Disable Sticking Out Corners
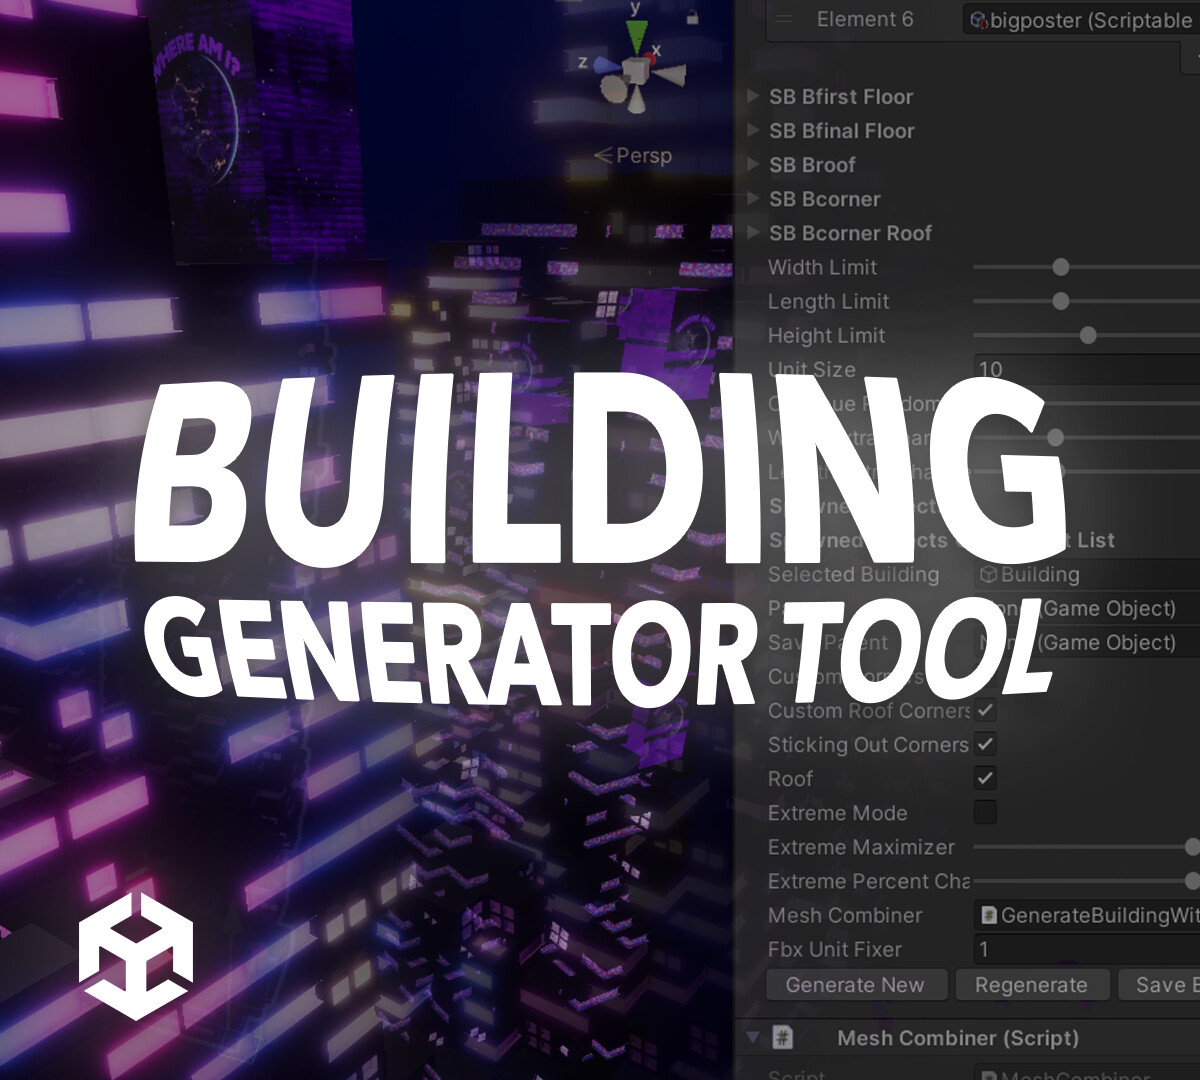 tap(983, 745)
